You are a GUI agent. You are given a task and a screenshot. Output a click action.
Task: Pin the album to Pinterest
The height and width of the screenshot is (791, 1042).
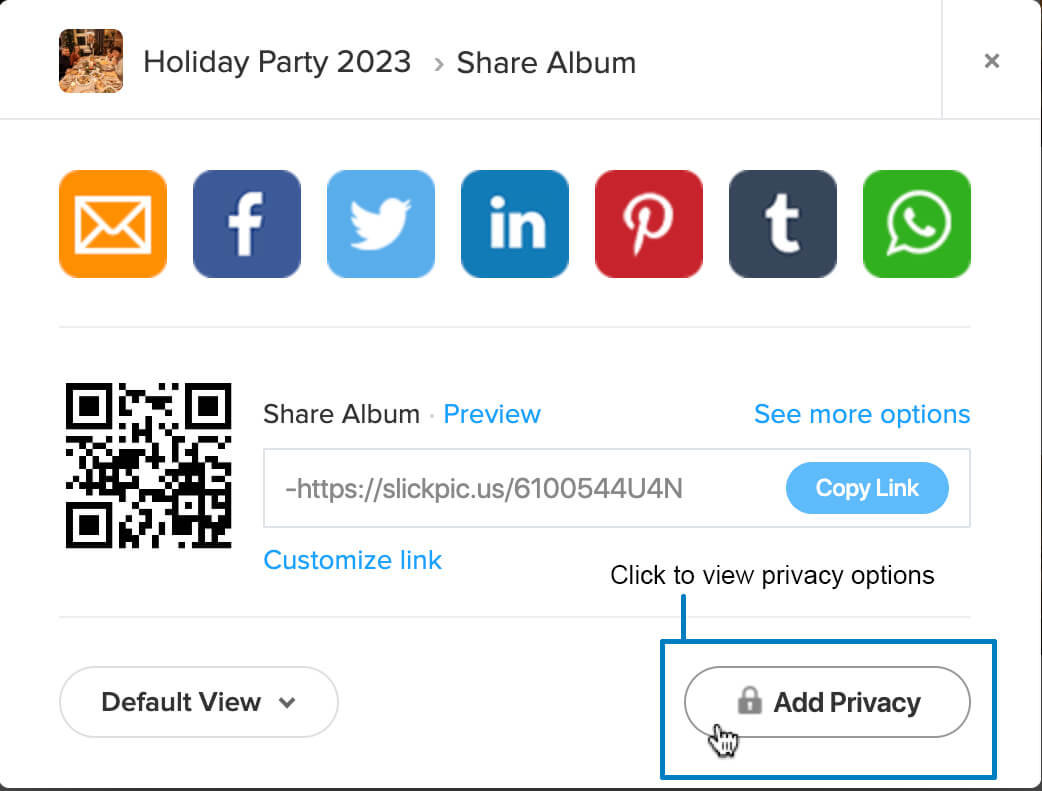649,224
